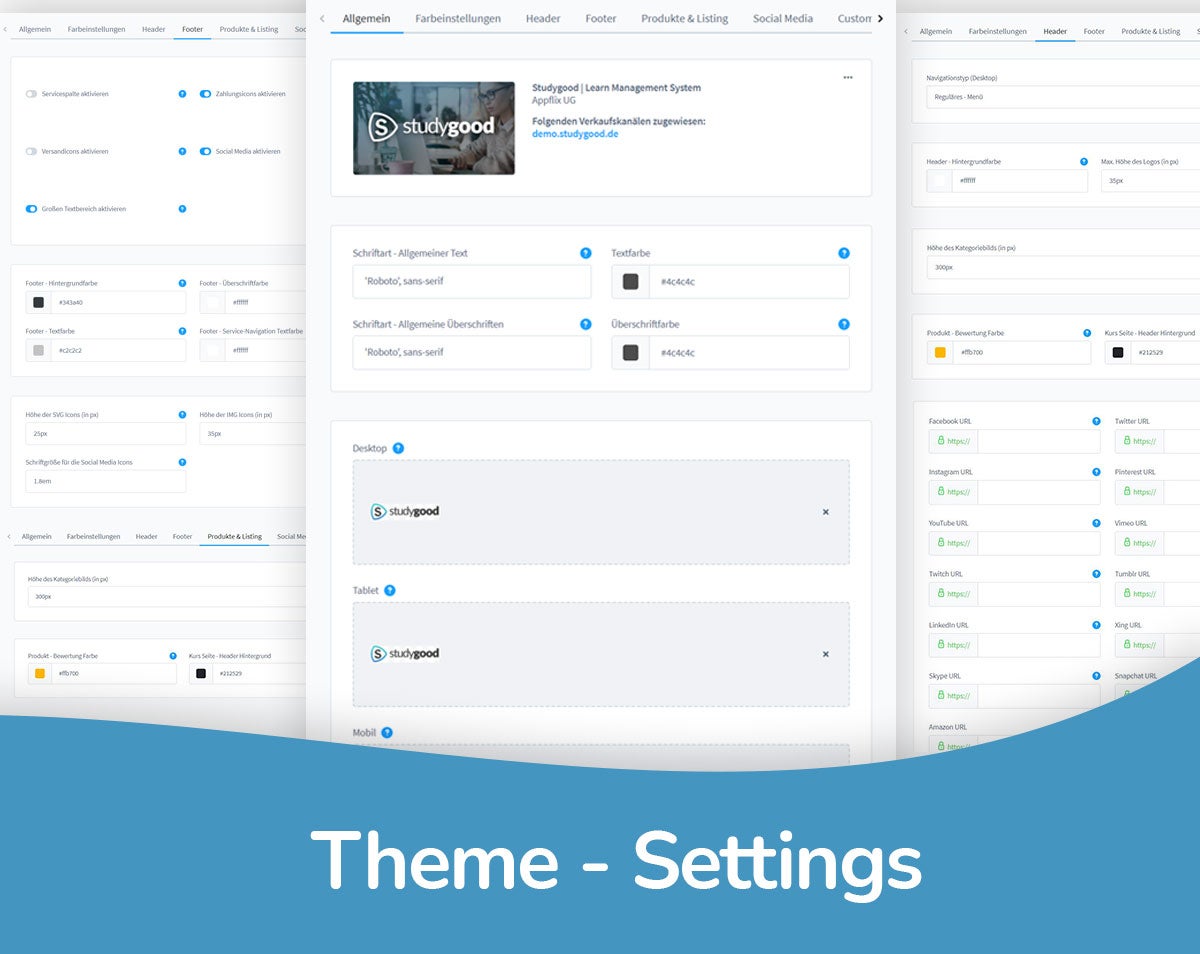Viewport: 1200px width, 954px height.
Task: Open help icon for Header - Hintergrundfarbe
Action: click(1084, 161)
